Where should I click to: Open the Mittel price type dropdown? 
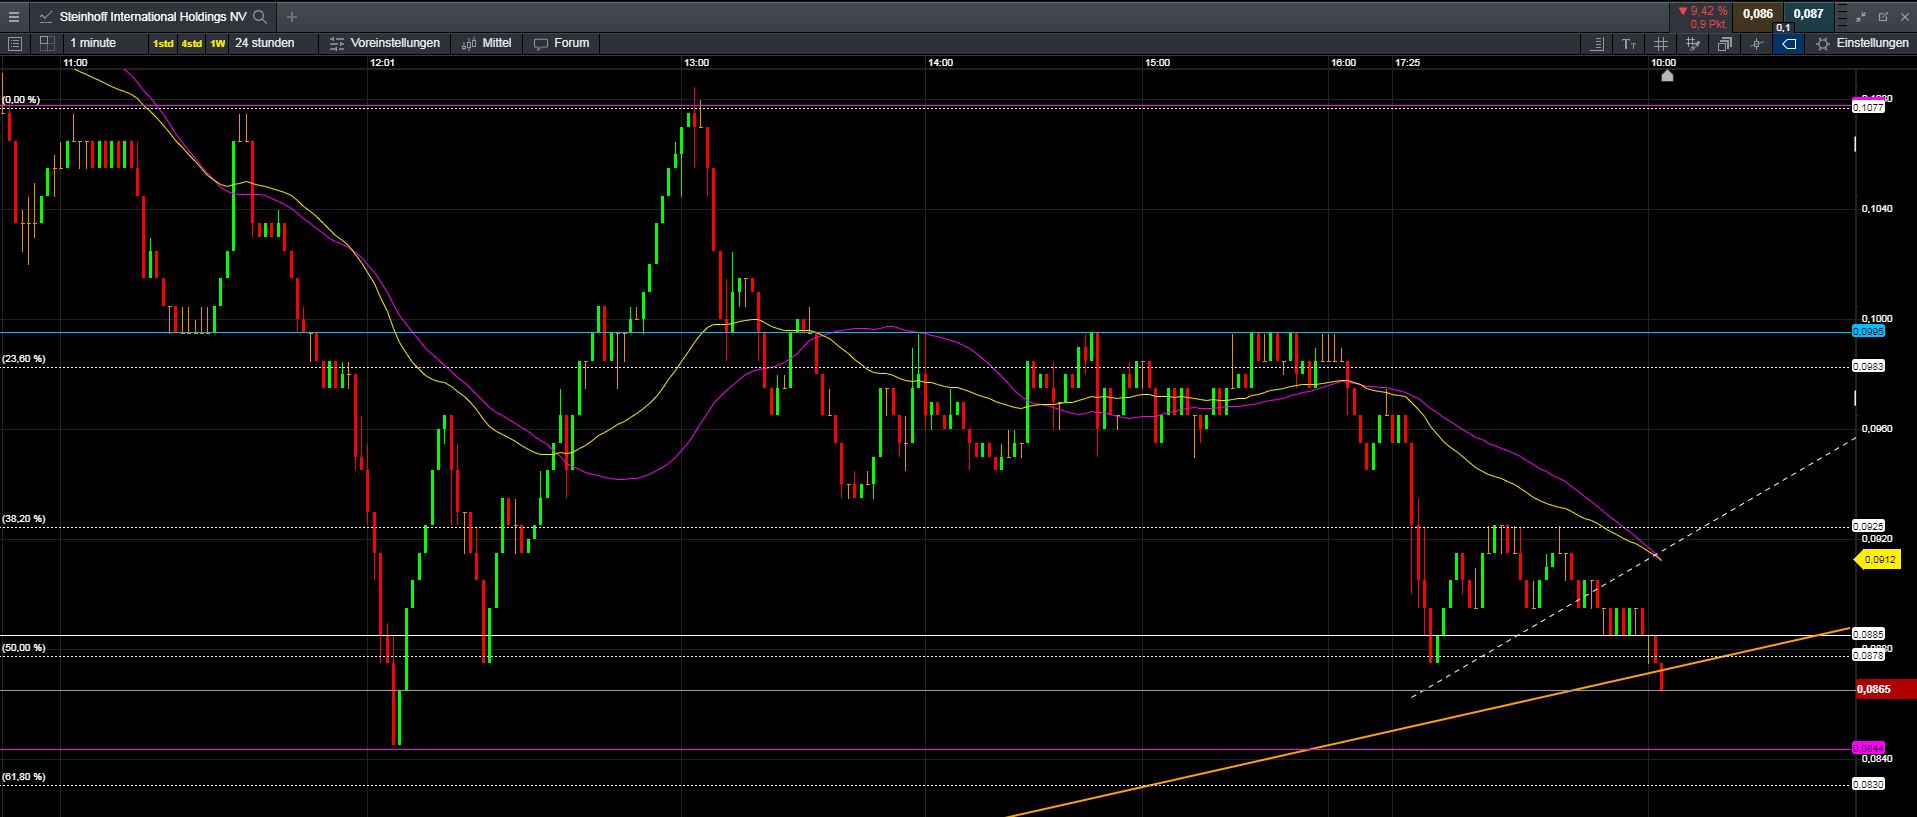[x=487, y=43]
